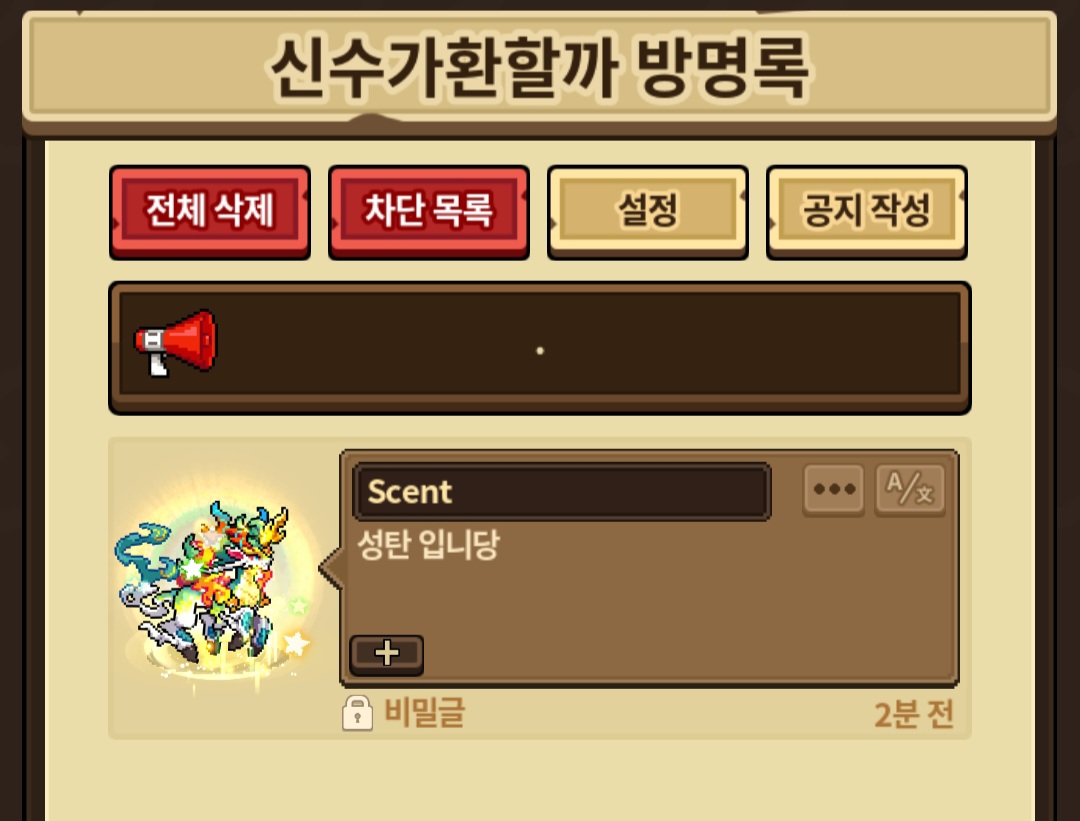Open the 설정 settings button
1080x821 pixels.
[647, 211]
